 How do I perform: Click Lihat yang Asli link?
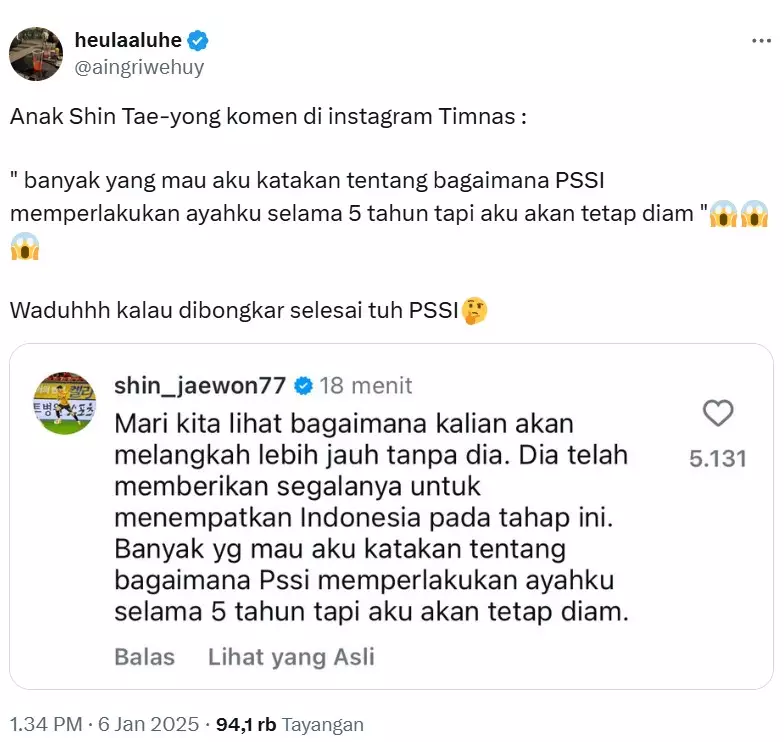(x=291, y=657)
